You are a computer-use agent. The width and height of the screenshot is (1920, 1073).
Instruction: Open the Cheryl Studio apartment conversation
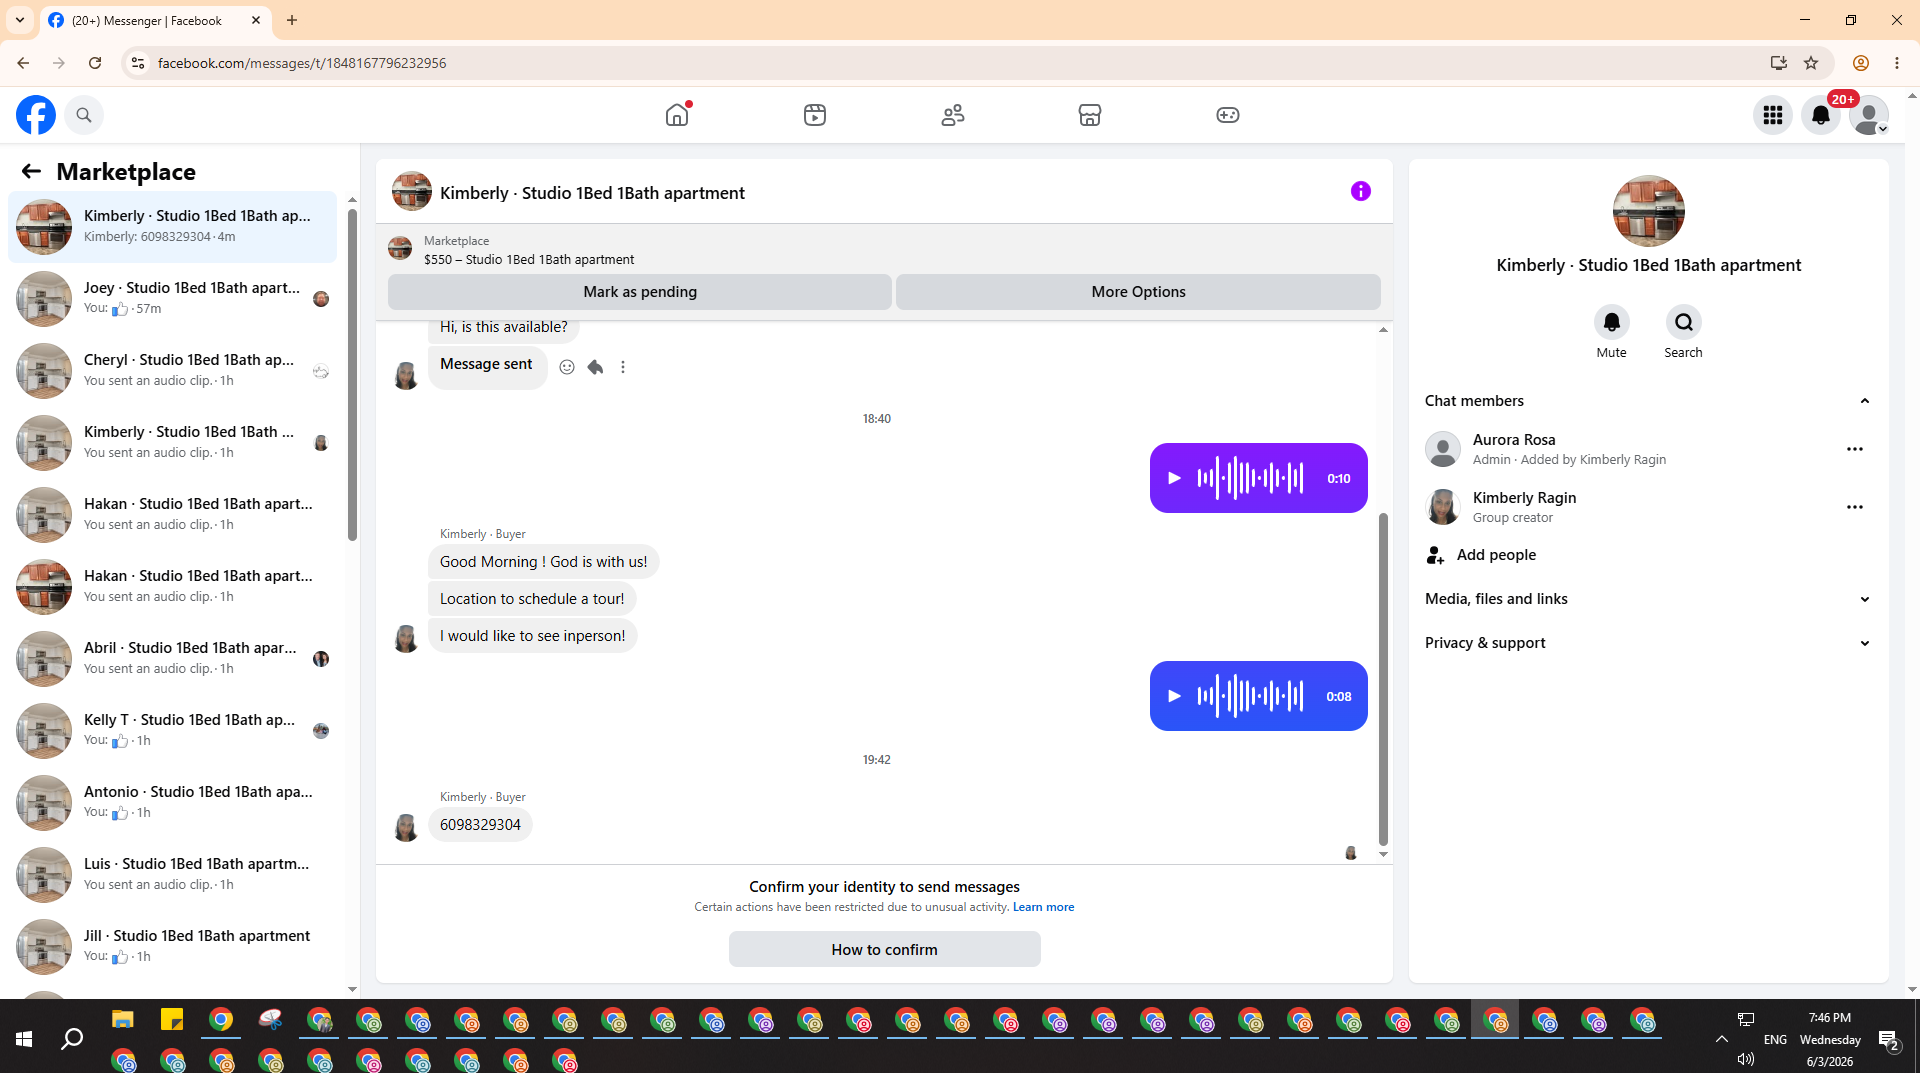click(x=173, y=371)
